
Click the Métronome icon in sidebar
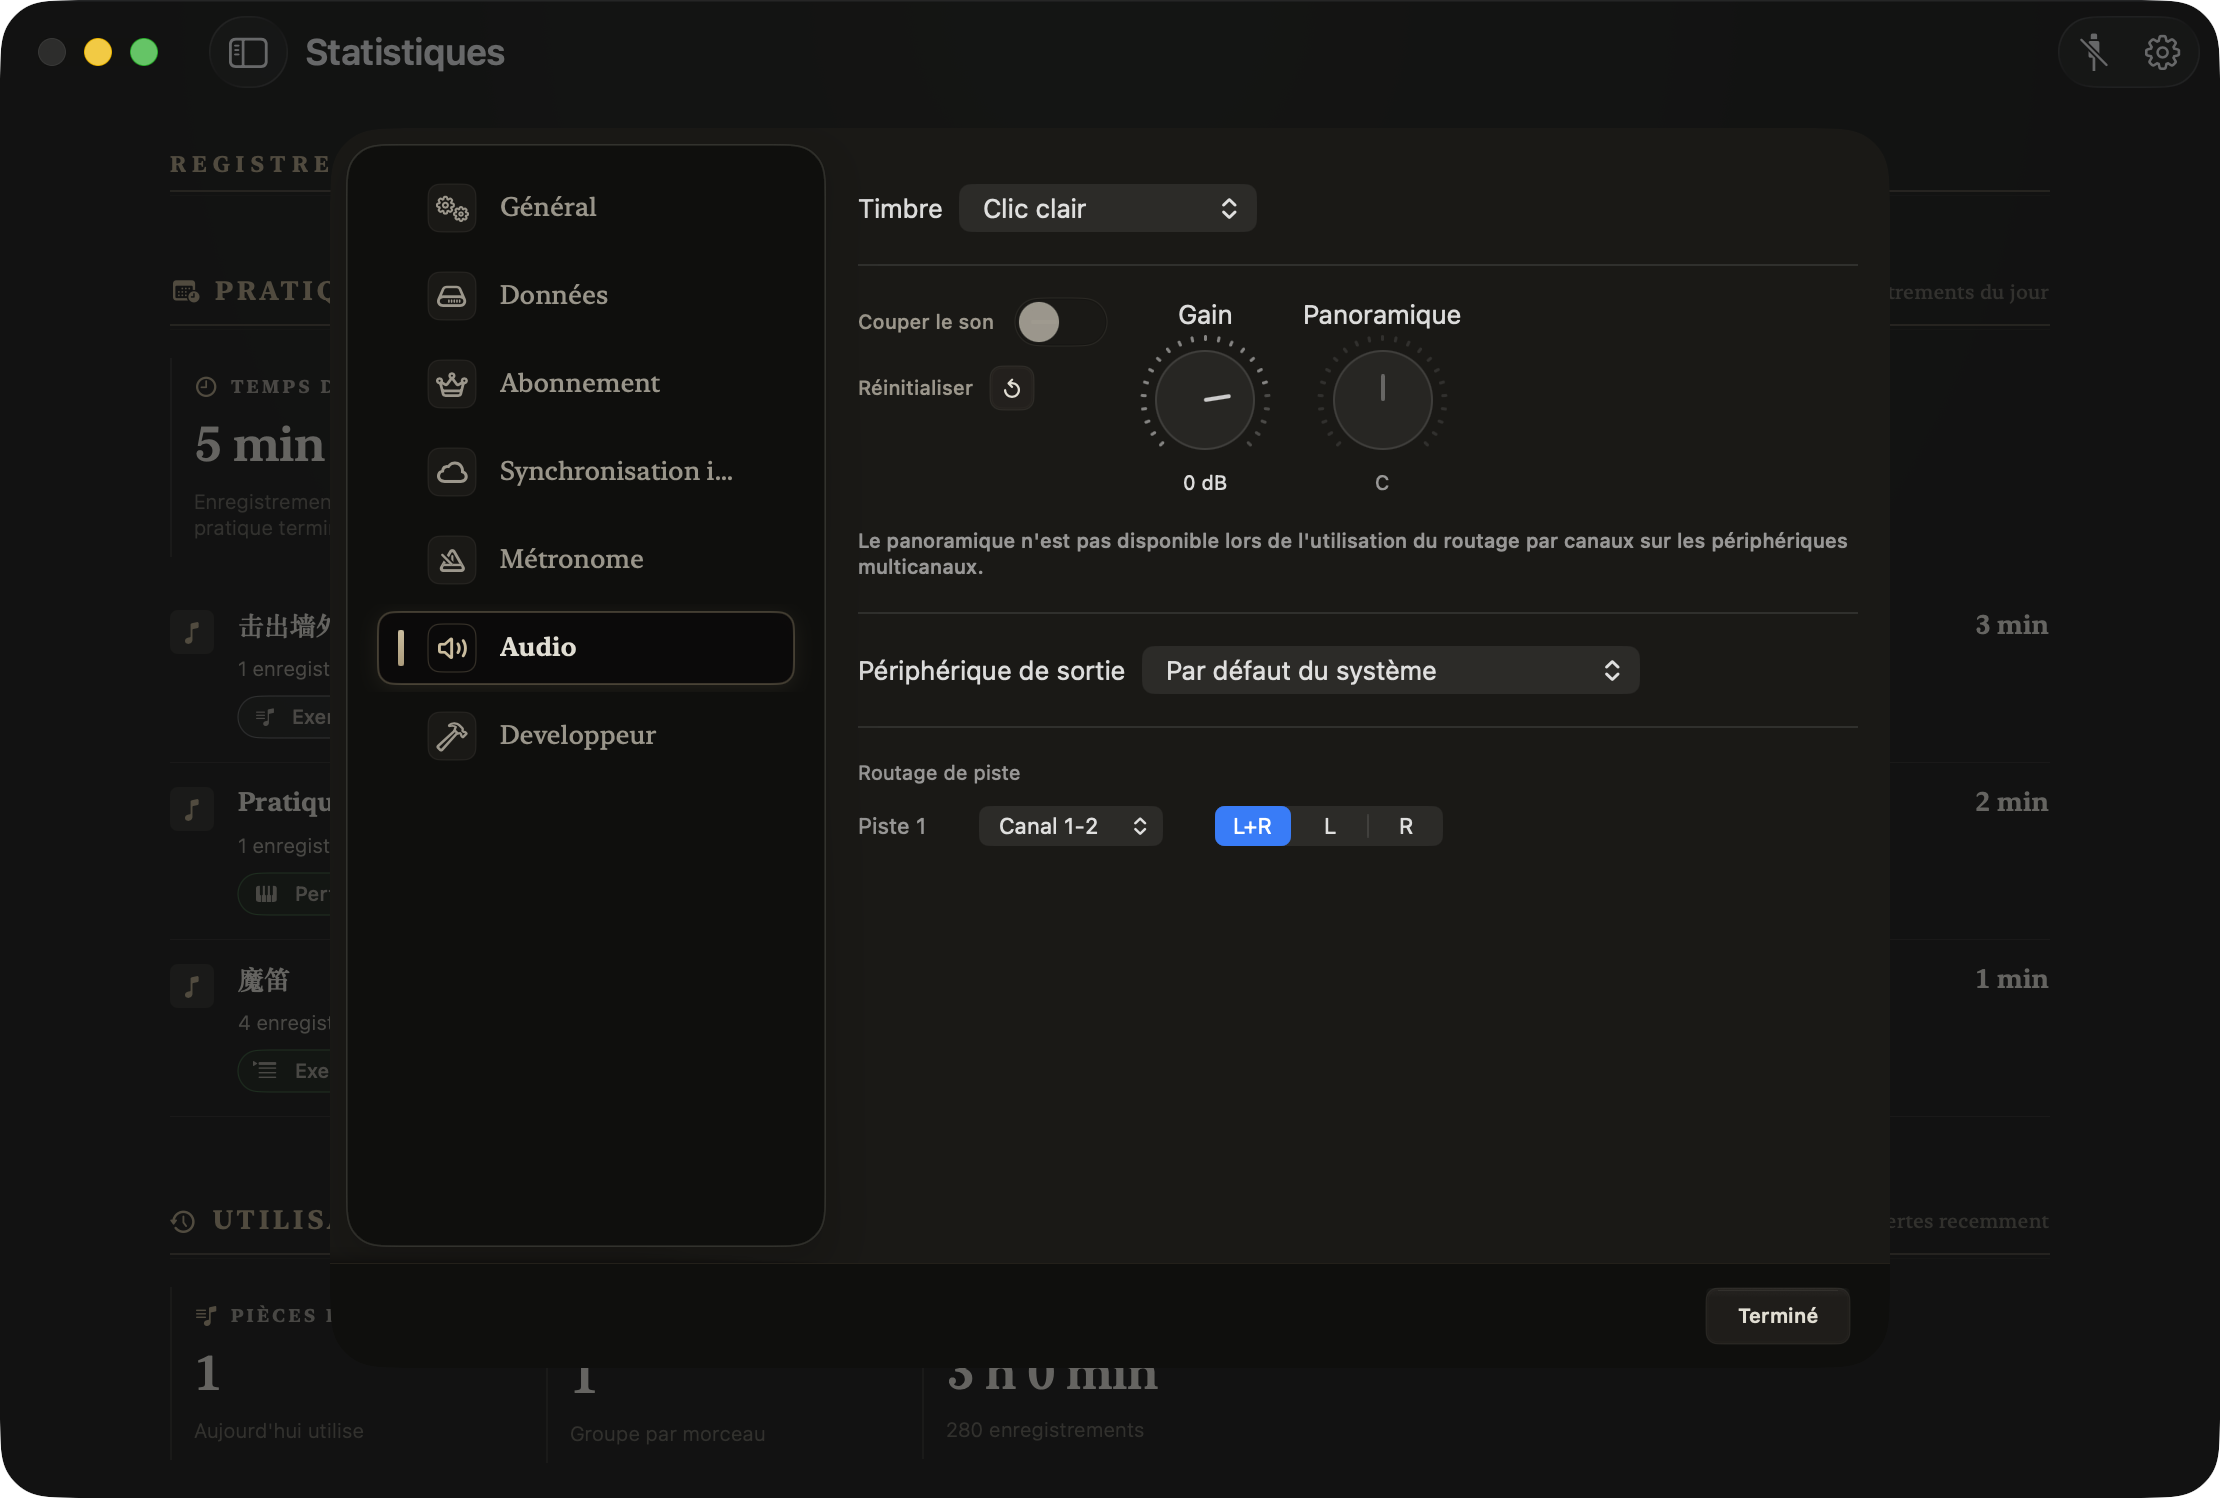tap(452, 559)
